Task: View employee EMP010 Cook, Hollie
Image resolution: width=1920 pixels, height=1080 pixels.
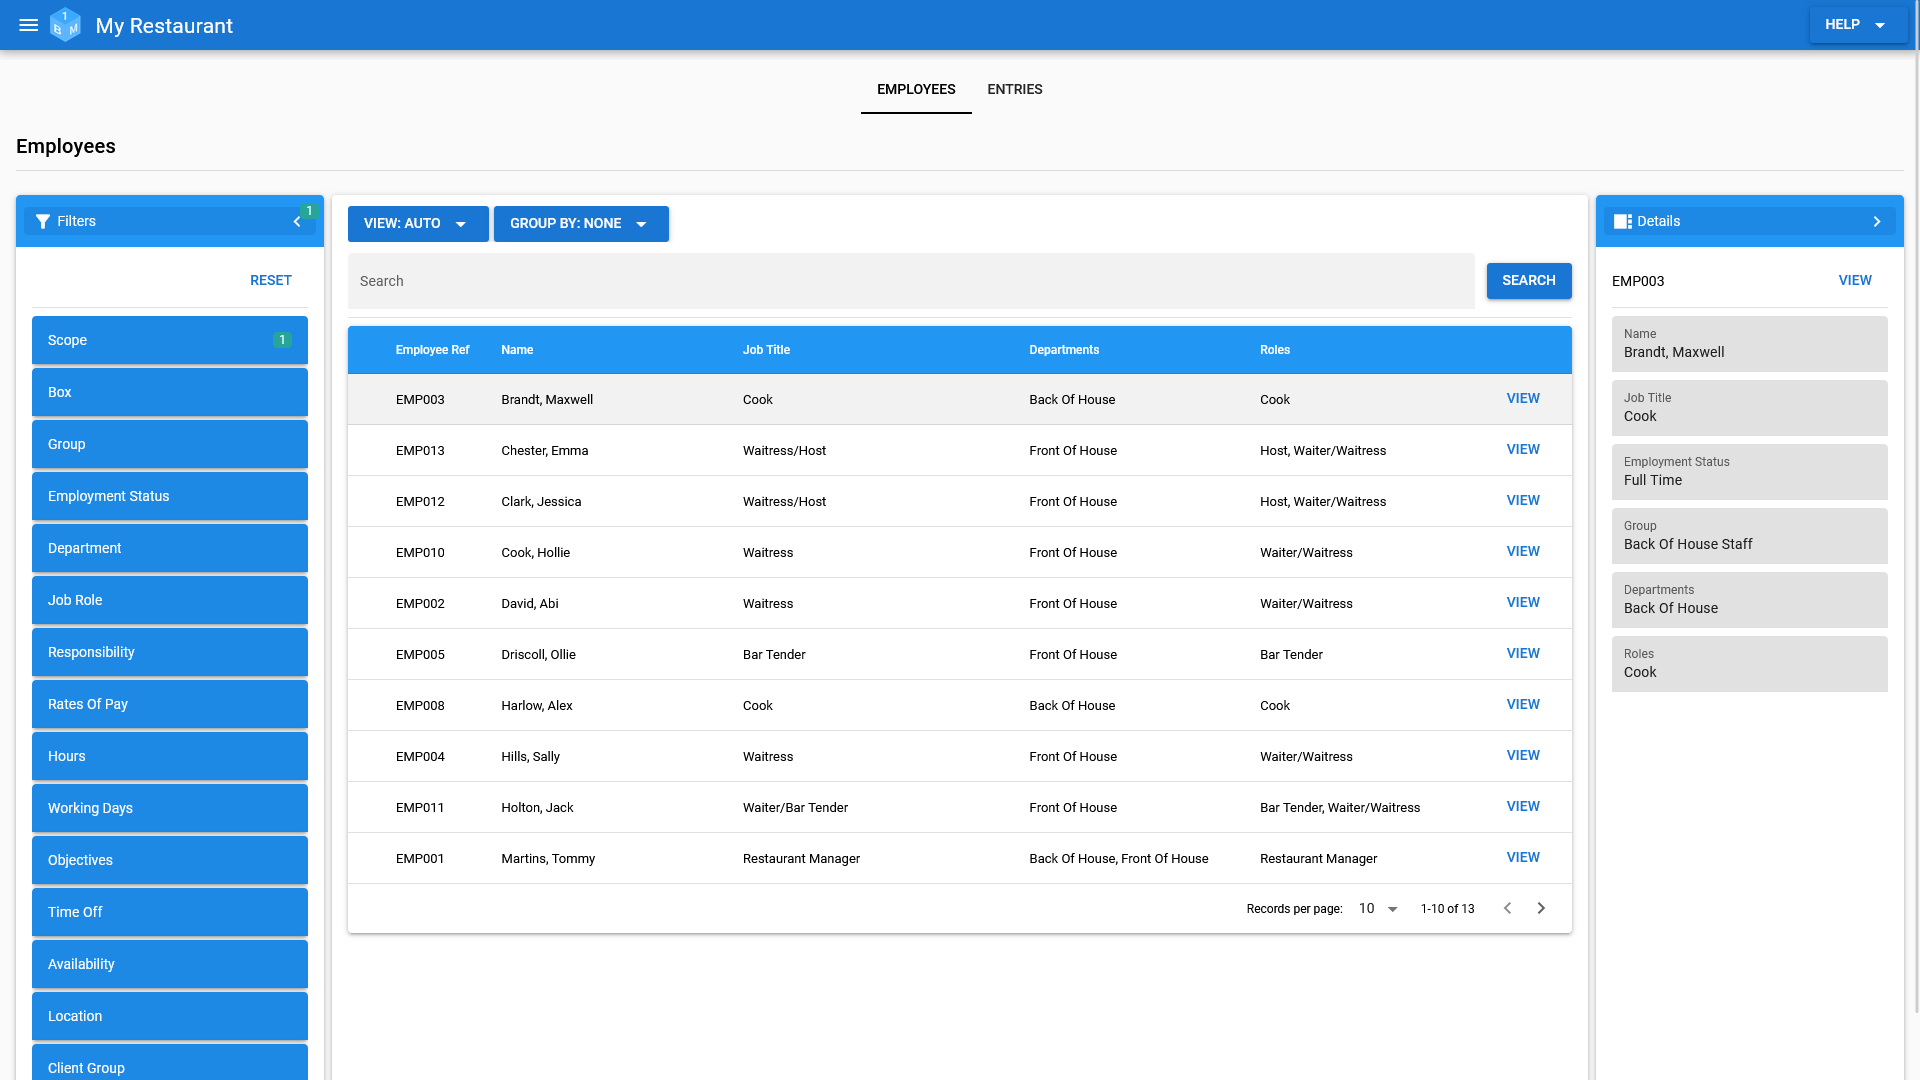Action: (1523, 551)
